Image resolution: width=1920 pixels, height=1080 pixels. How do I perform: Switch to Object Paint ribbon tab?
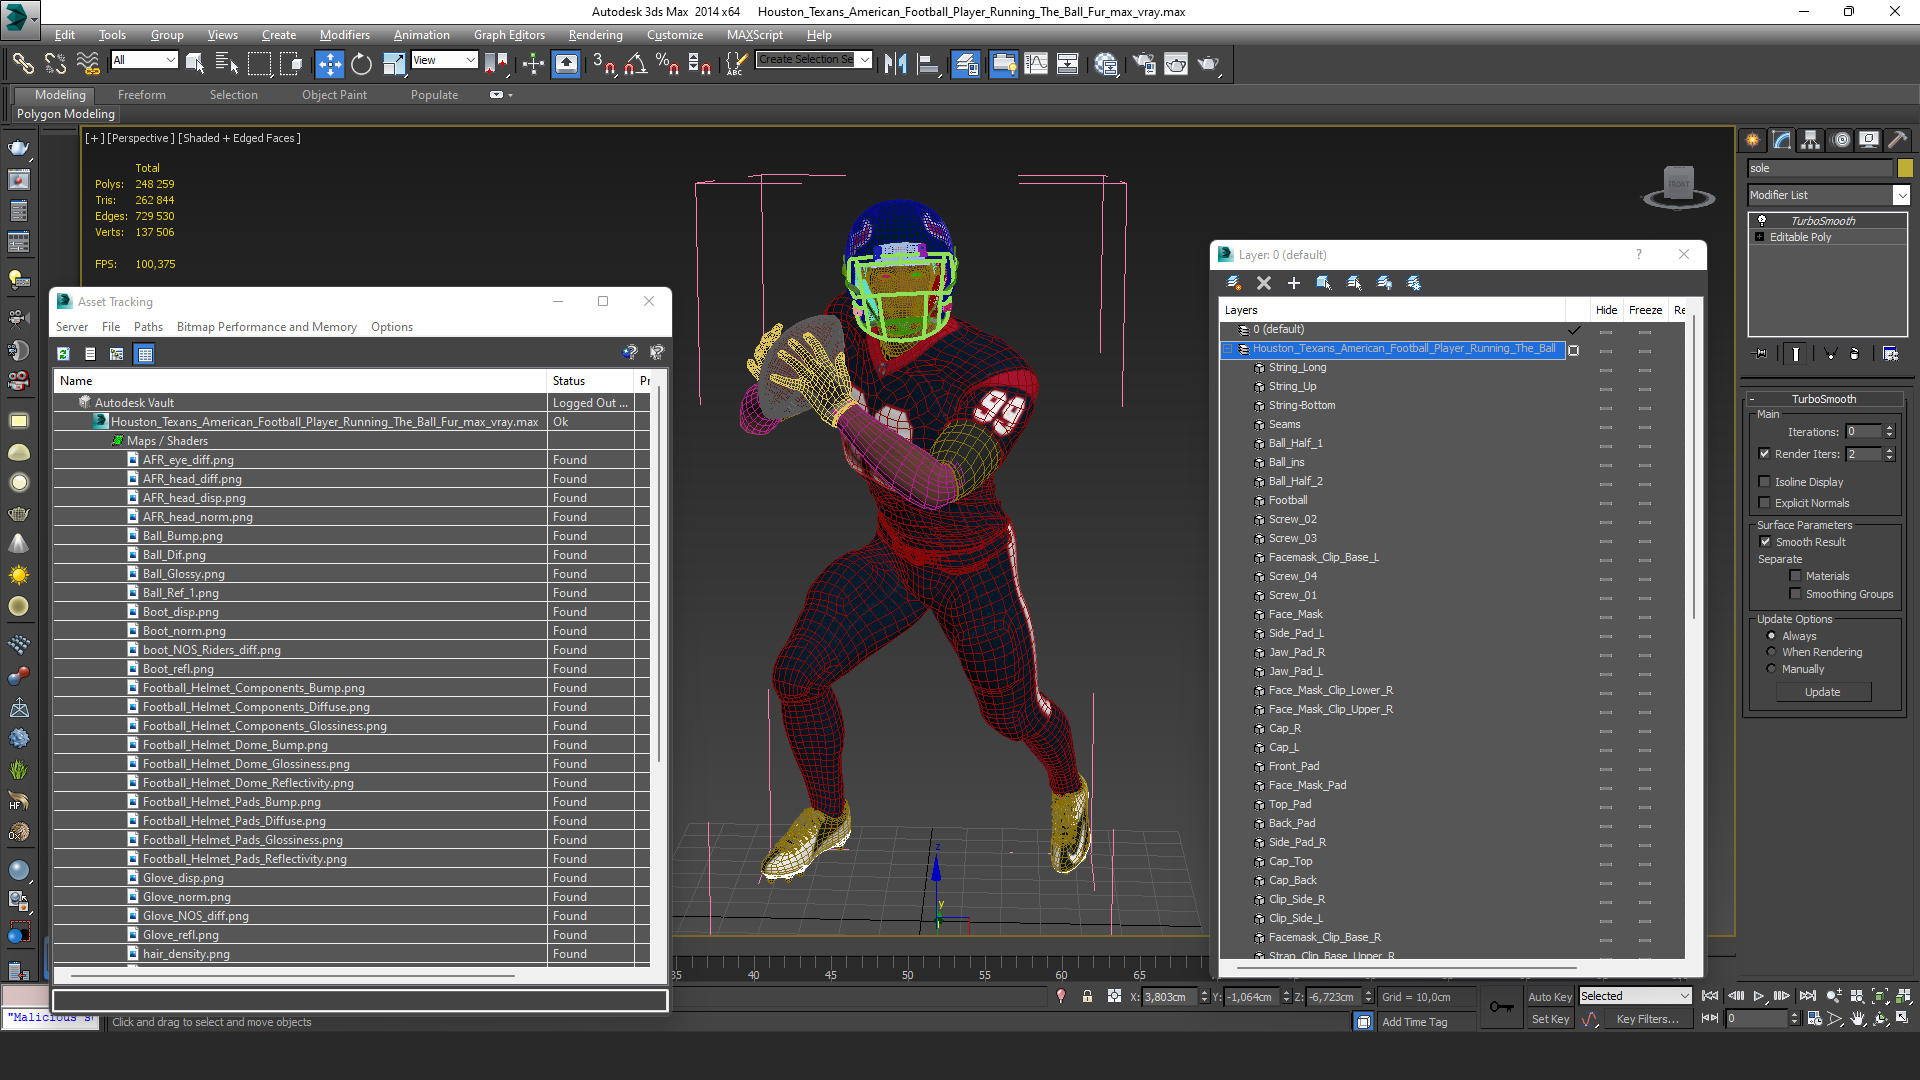click(x=334, y=95)
